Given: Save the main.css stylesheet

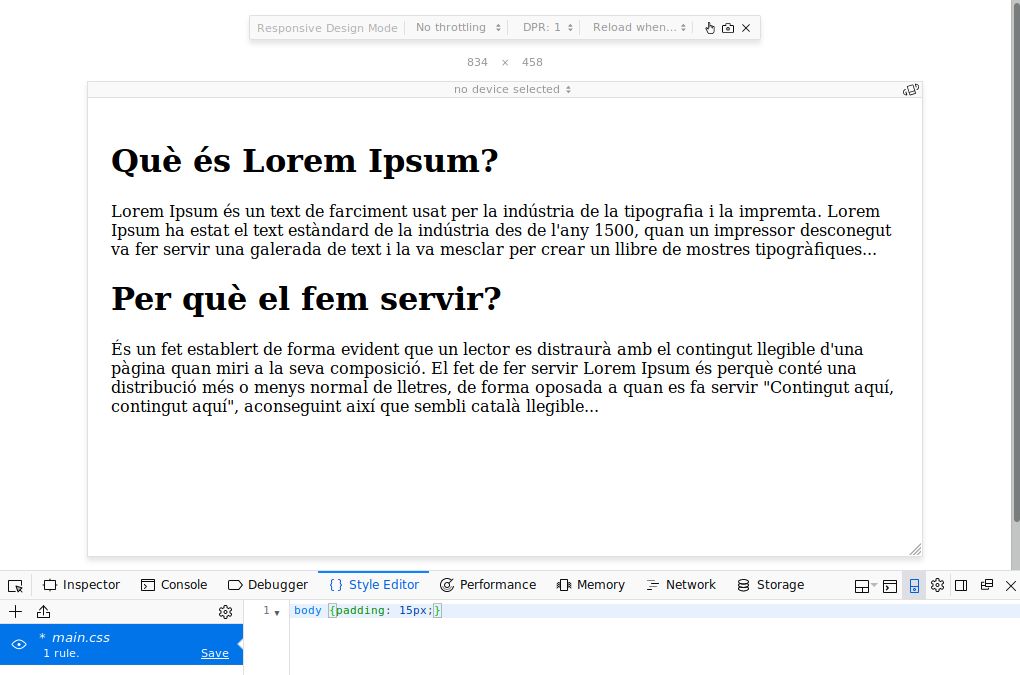Looking at the screenshot, I should pyautogui.click(x=214, y=653).
